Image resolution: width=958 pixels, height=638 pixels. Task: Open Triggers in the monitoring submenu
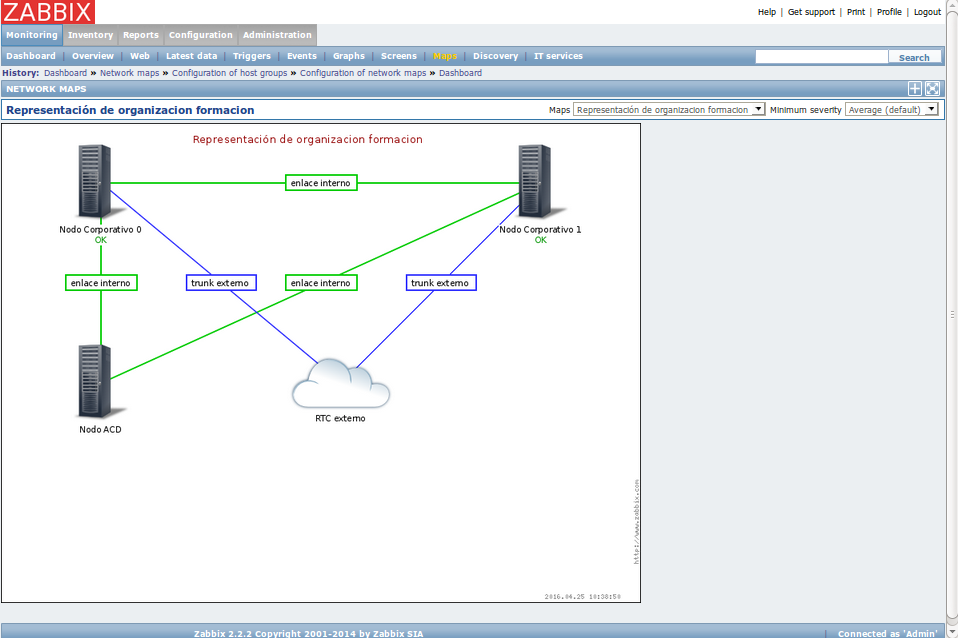coord(252,56)
